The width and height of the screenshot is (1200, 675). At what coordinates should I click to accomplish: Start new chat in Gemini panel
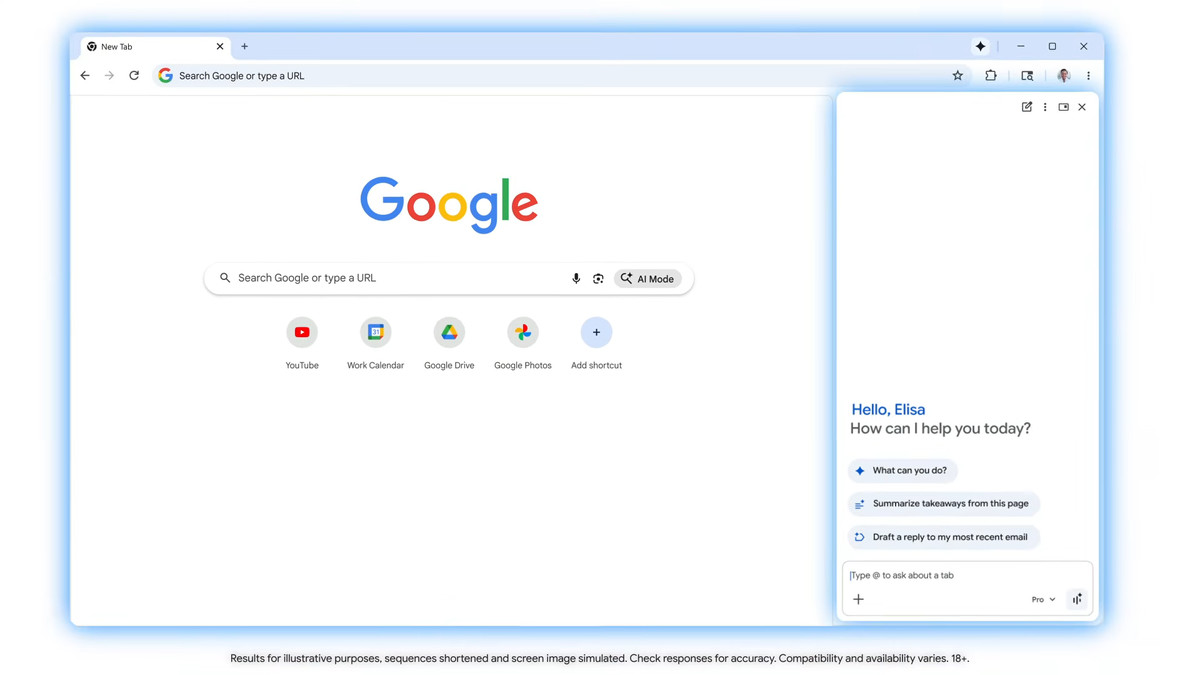(1027, 107)
